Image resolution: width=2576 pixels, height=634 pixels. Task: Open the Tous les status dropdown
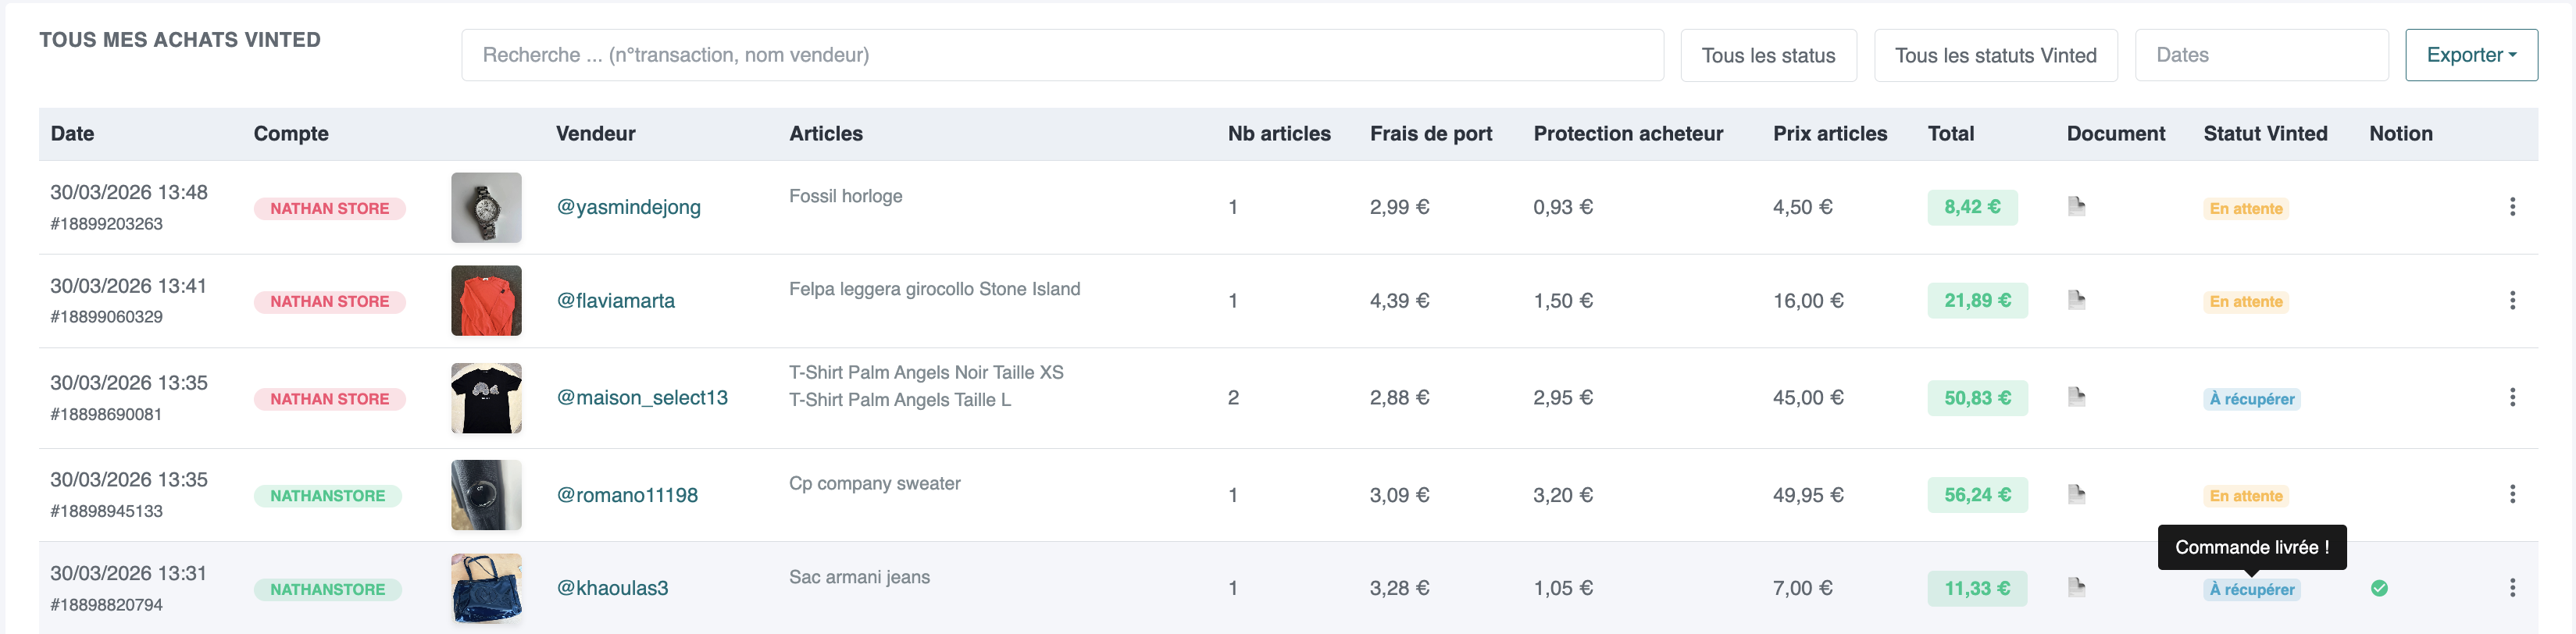tap(1768, 55)
